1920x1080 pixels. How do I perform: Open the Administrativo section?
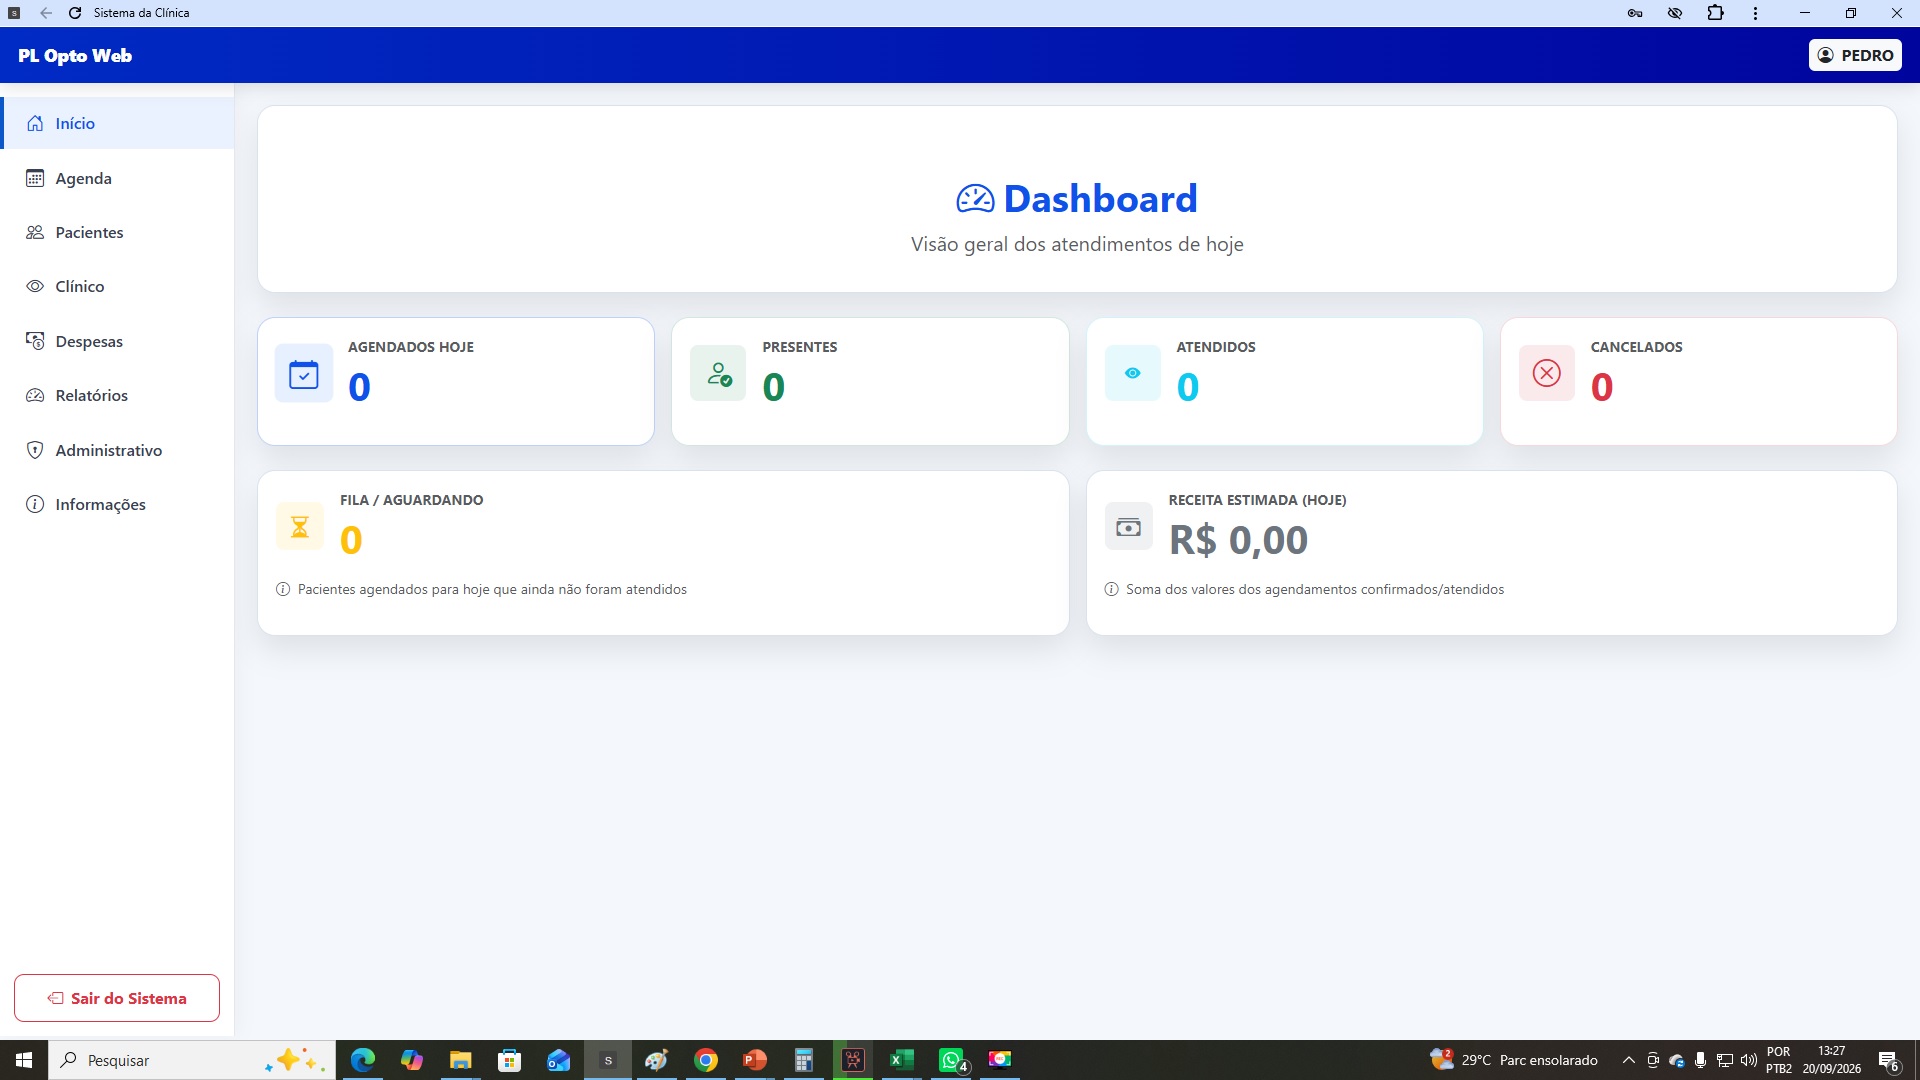pyautogui.click(x=117, y=450)
